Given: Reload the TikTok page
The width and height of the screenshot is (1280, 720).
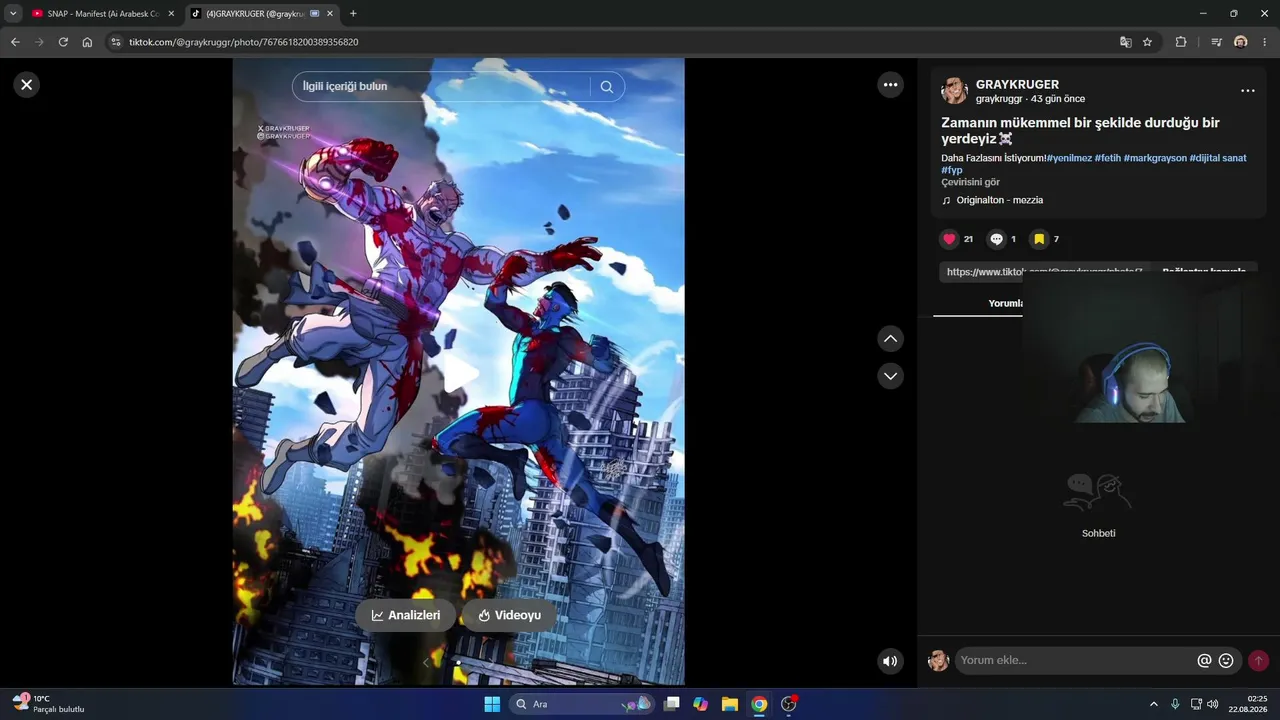Looking at the screenshot, I should 63,42.
